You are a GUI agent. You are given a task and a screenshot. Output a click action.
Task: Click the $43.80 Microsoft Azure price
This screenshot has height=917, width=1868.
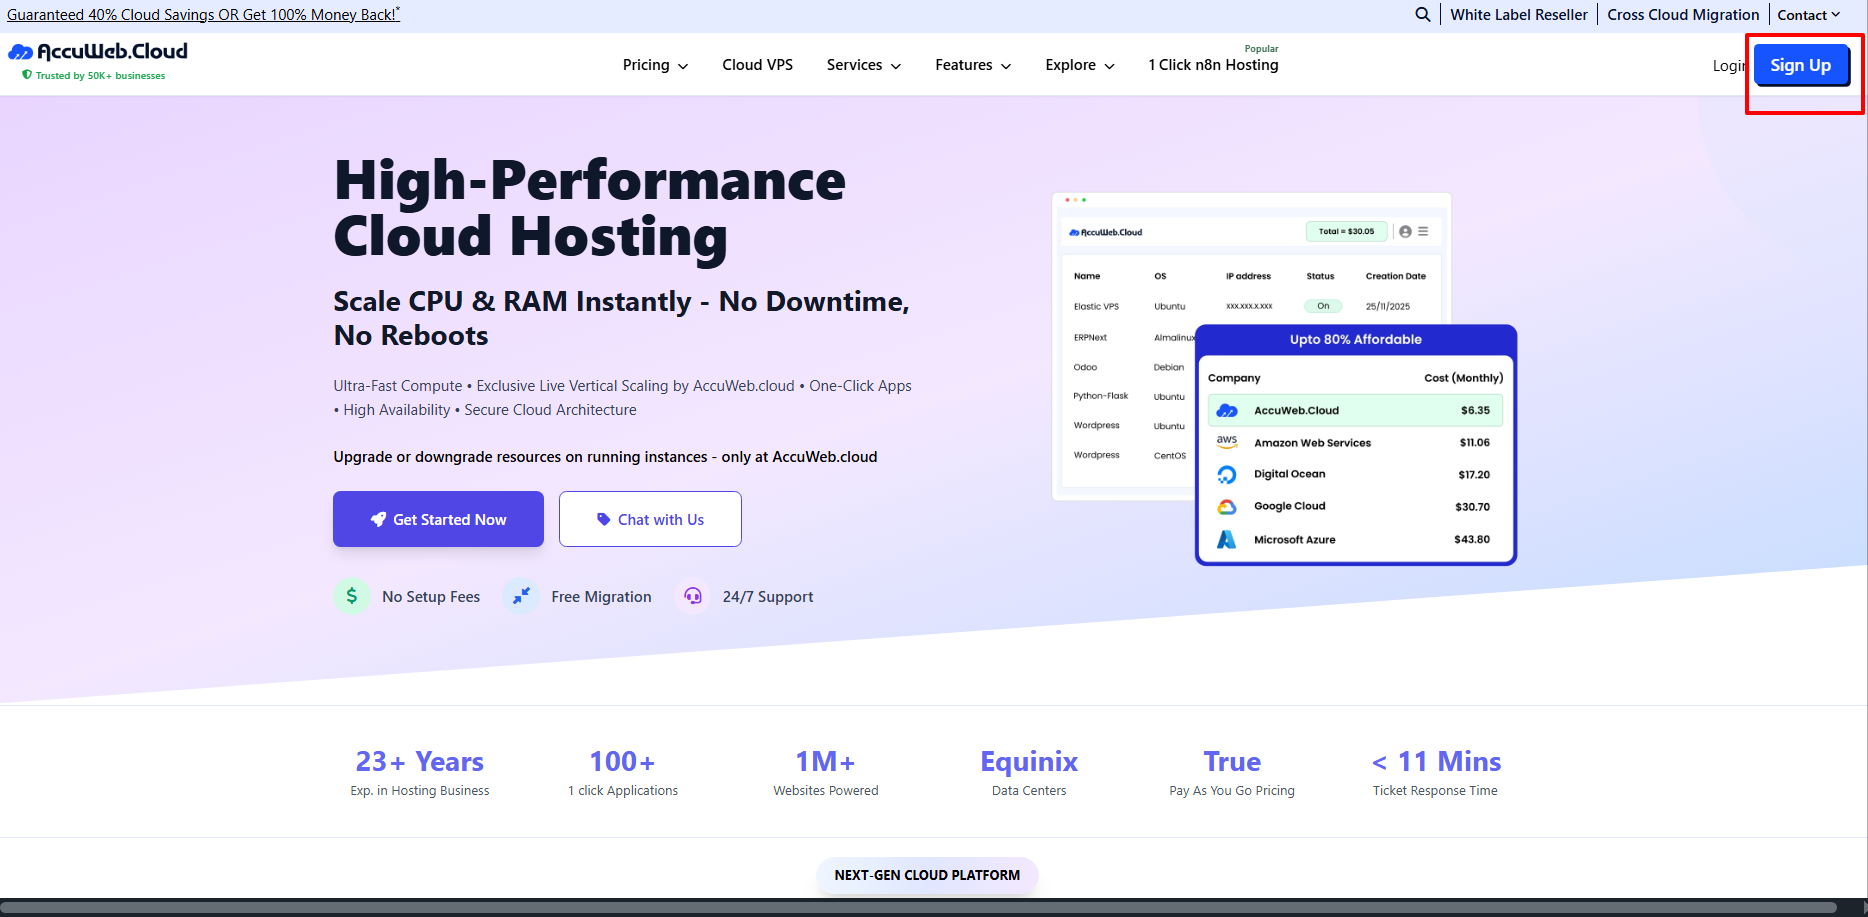[x=1472, y=540]
